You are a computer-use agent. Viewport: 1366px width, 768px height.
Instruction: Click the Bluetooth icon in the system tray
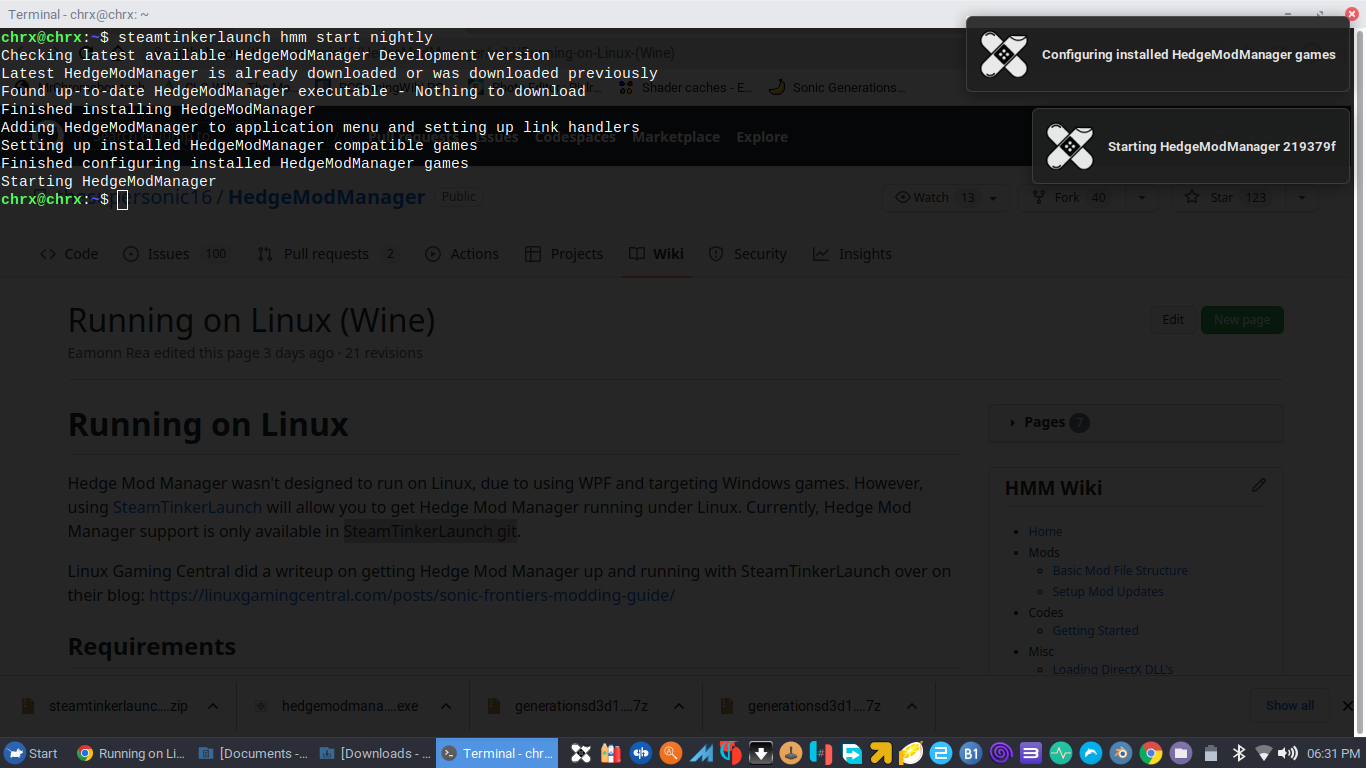click(1238, 753)
